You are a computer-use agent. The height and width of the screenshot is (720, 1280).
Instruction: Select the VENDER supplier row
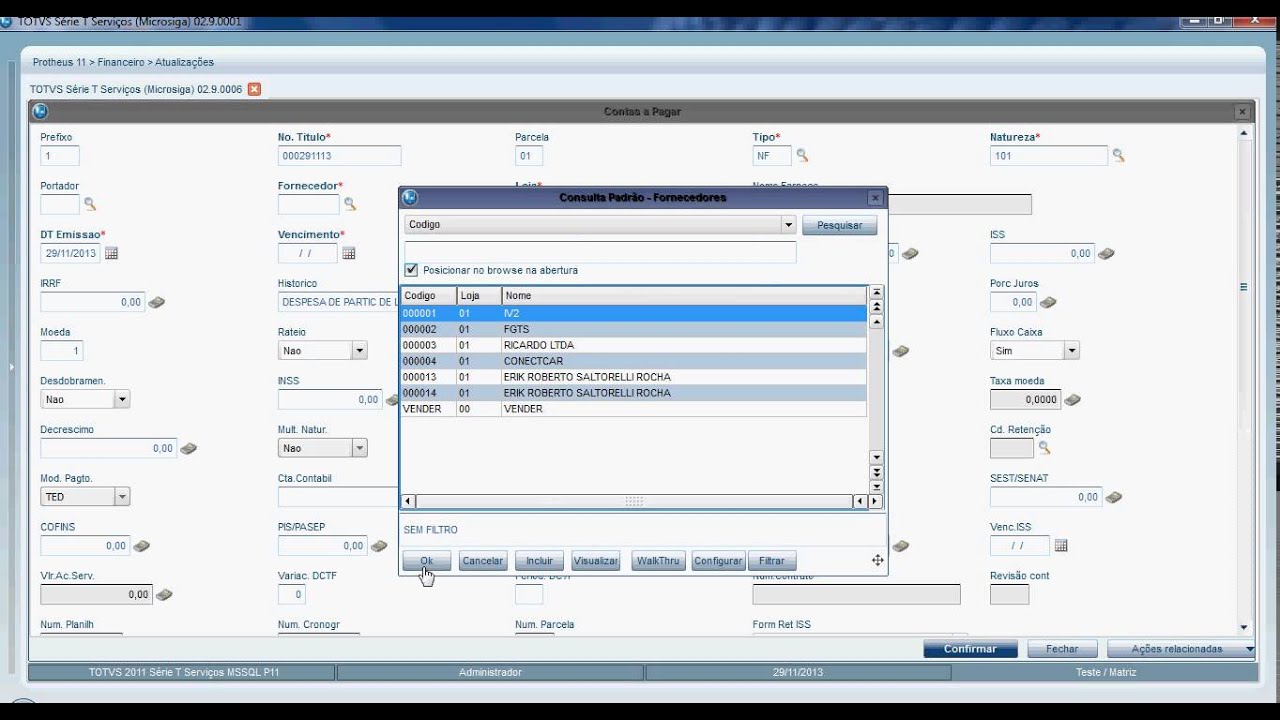(634, 409)
